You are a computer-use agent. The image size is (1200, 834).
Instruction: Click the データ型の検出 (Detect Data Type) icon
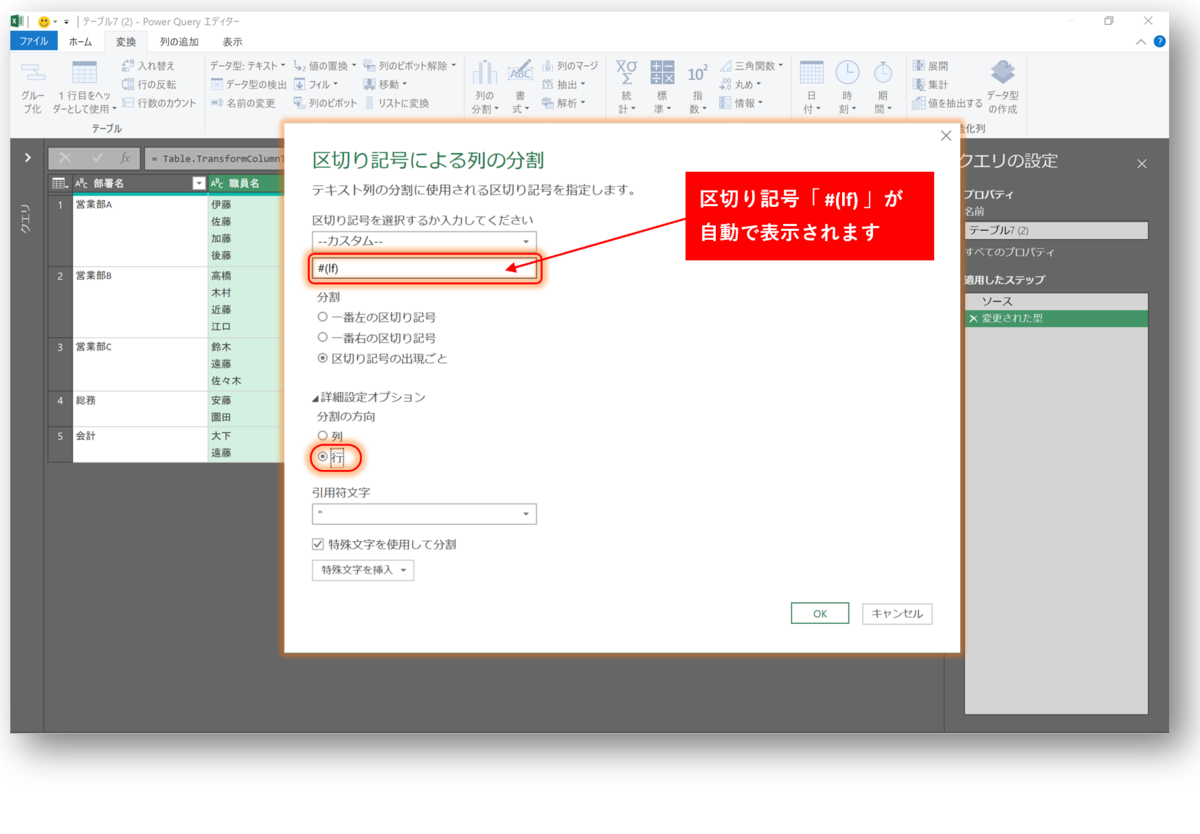[x=216, y=84]
